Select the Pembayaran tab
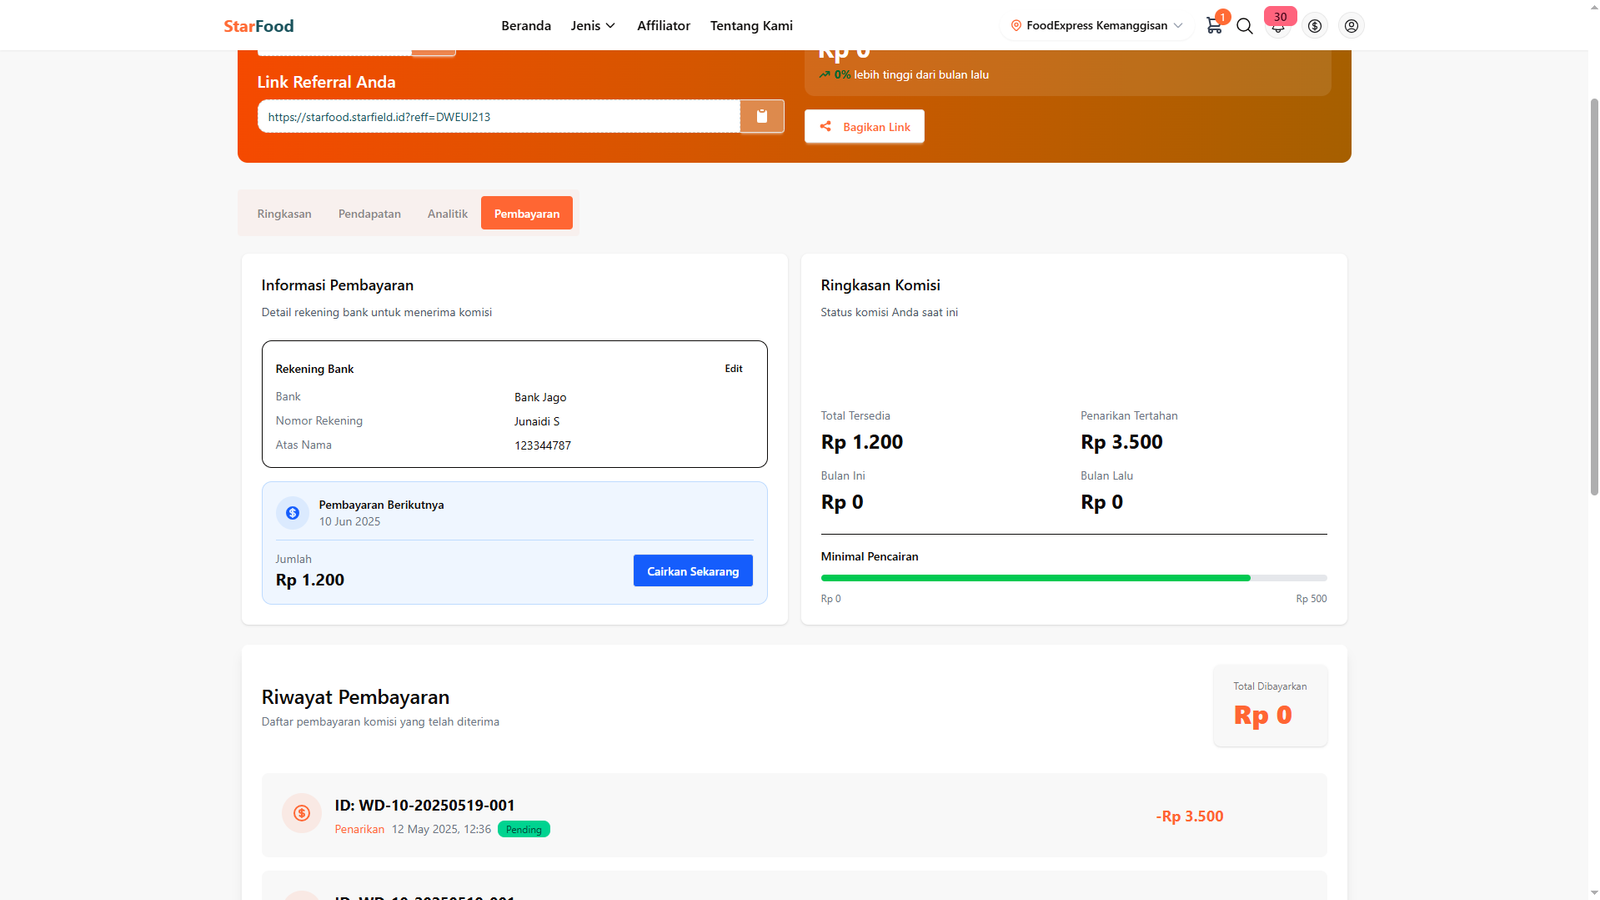Viewport: 1600px width, 900px height. tap(526, 214)
